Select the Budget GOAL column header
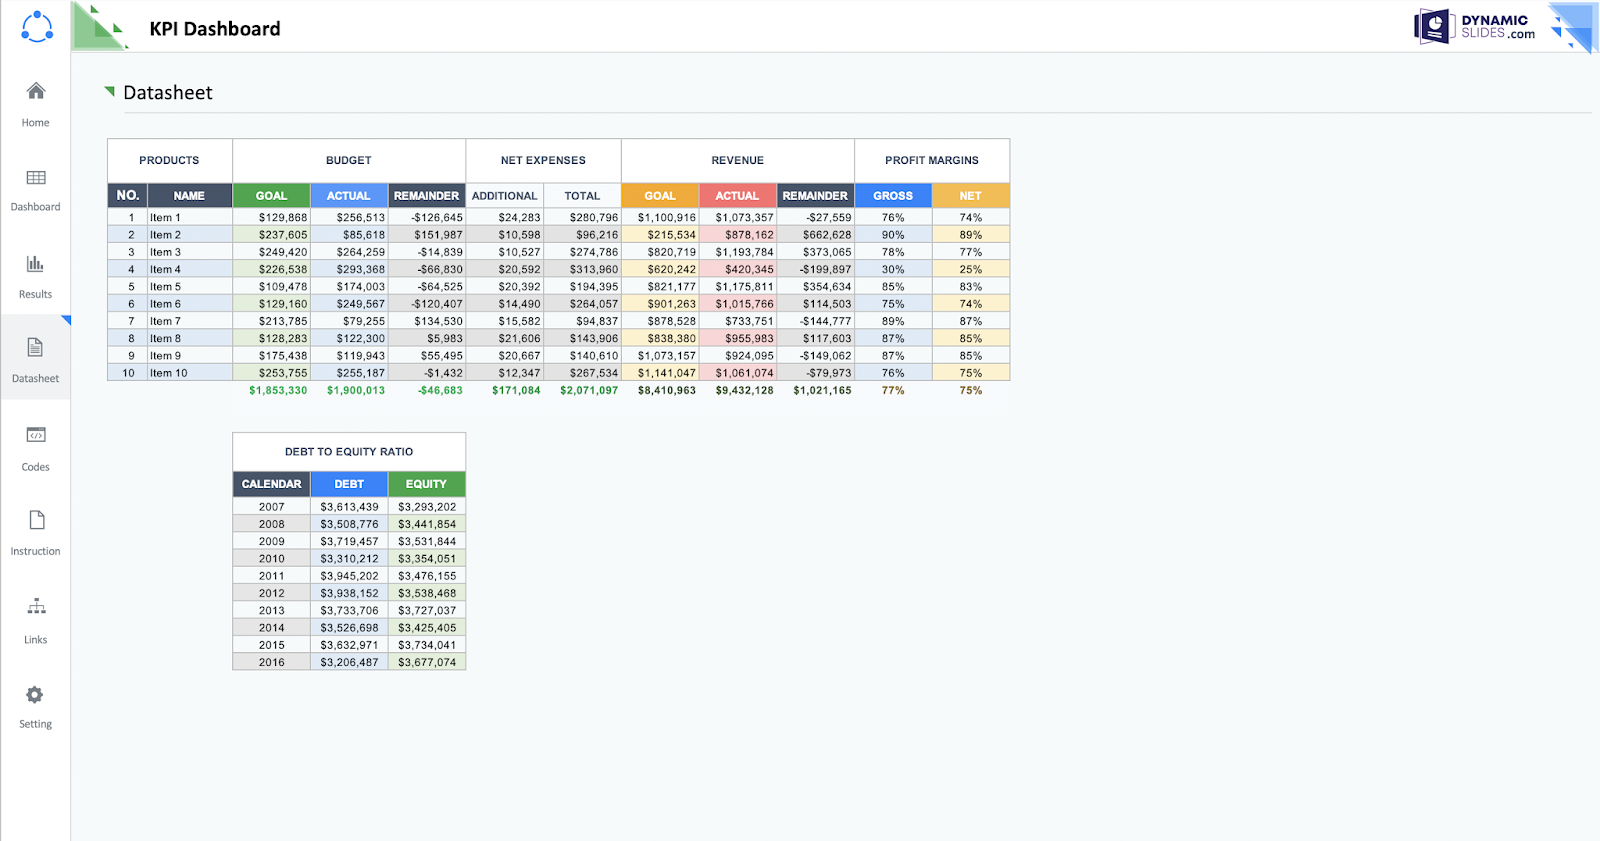 [x=271, y=196]
